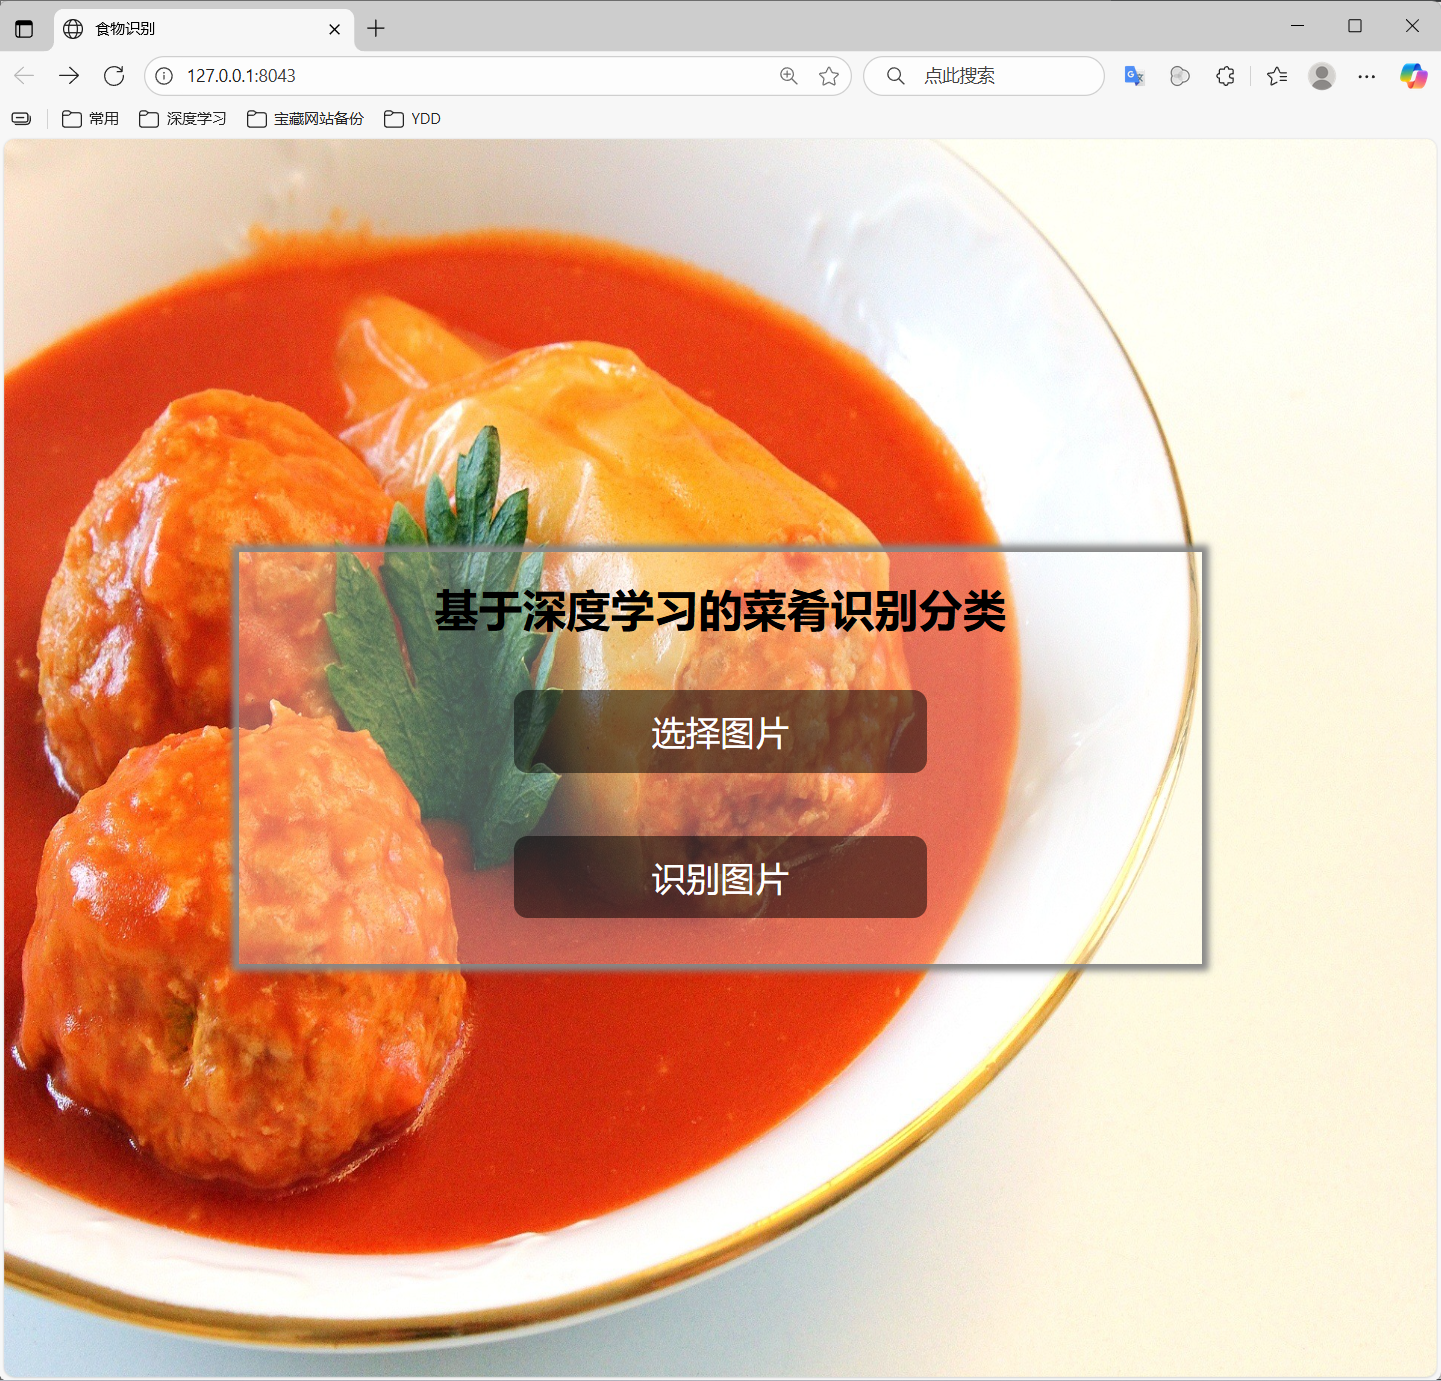Open the favorites list icon

coord(1277,76)
